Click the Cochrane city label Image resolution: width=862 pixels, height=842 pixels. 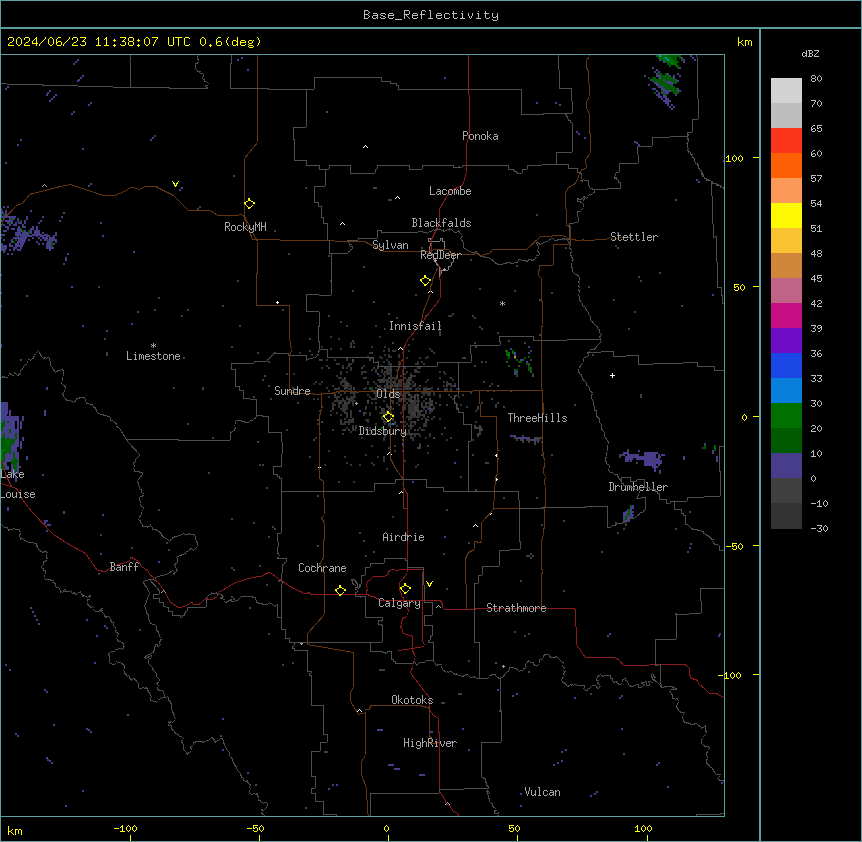click(x=322, y=568)
